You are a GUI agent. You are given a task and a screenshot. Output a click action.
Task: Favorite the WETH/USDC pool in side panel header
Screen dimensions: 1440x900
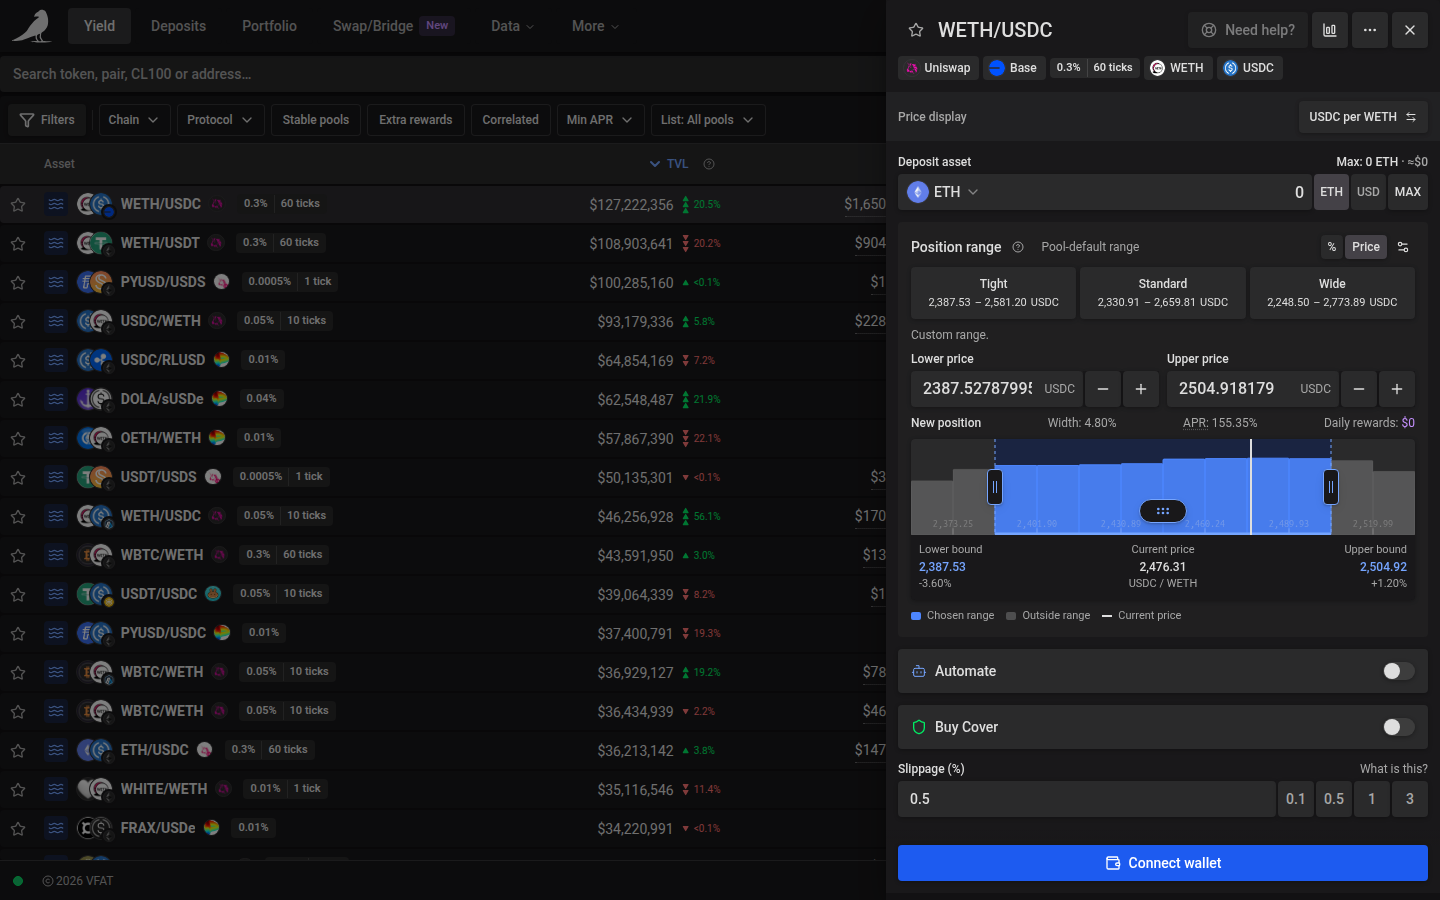[915, 30]
